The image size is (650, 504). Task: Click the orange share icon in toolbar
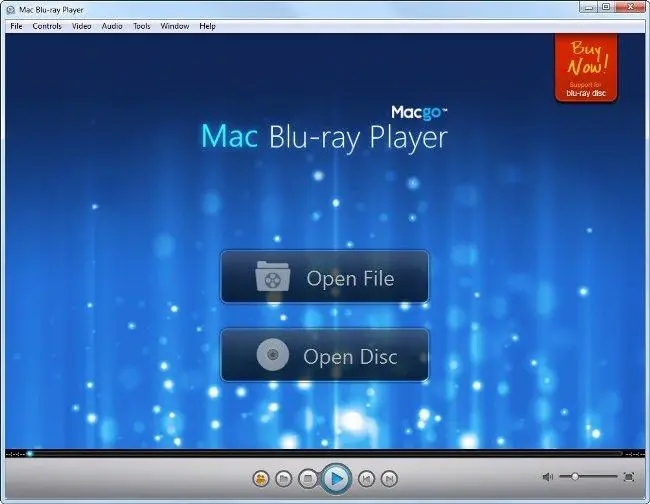click(x=261, y=479)
